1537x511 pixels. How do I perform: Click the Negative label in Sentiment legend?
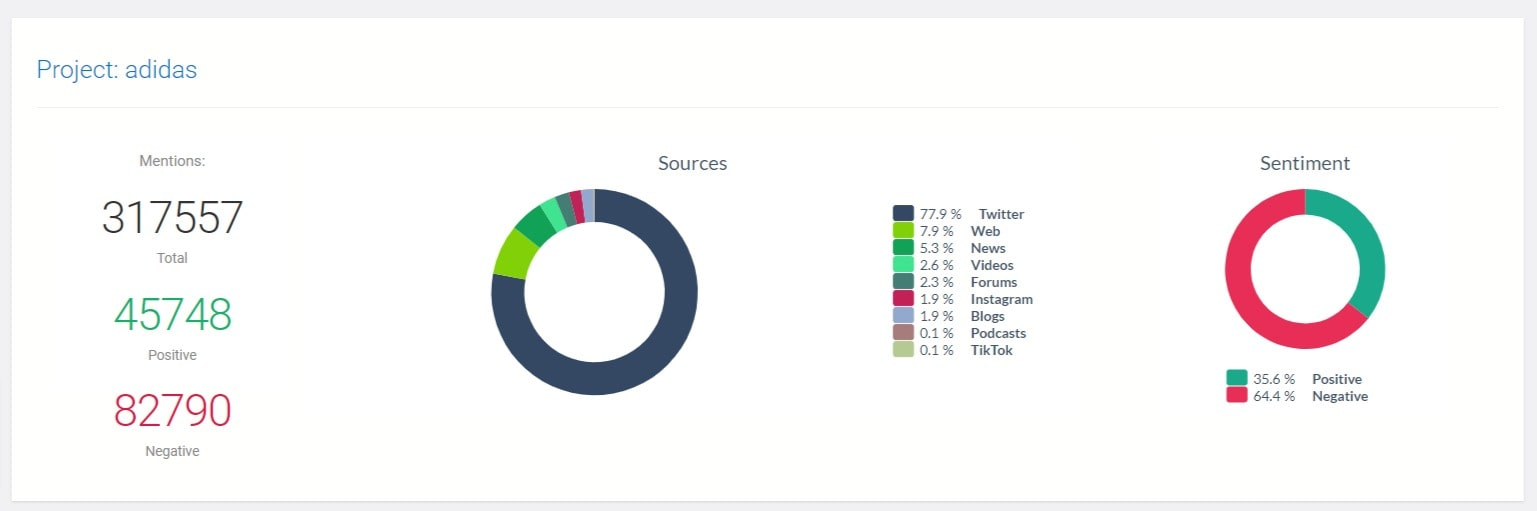(1340, 396)
